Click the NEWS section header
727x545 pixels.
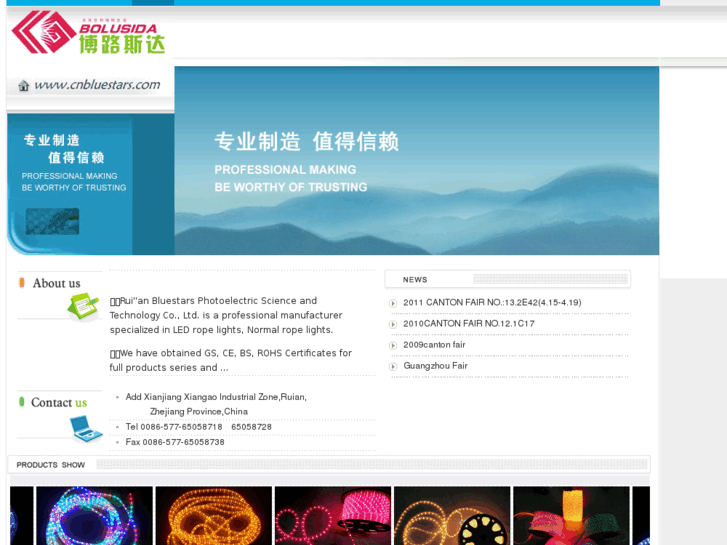point(508,279)
